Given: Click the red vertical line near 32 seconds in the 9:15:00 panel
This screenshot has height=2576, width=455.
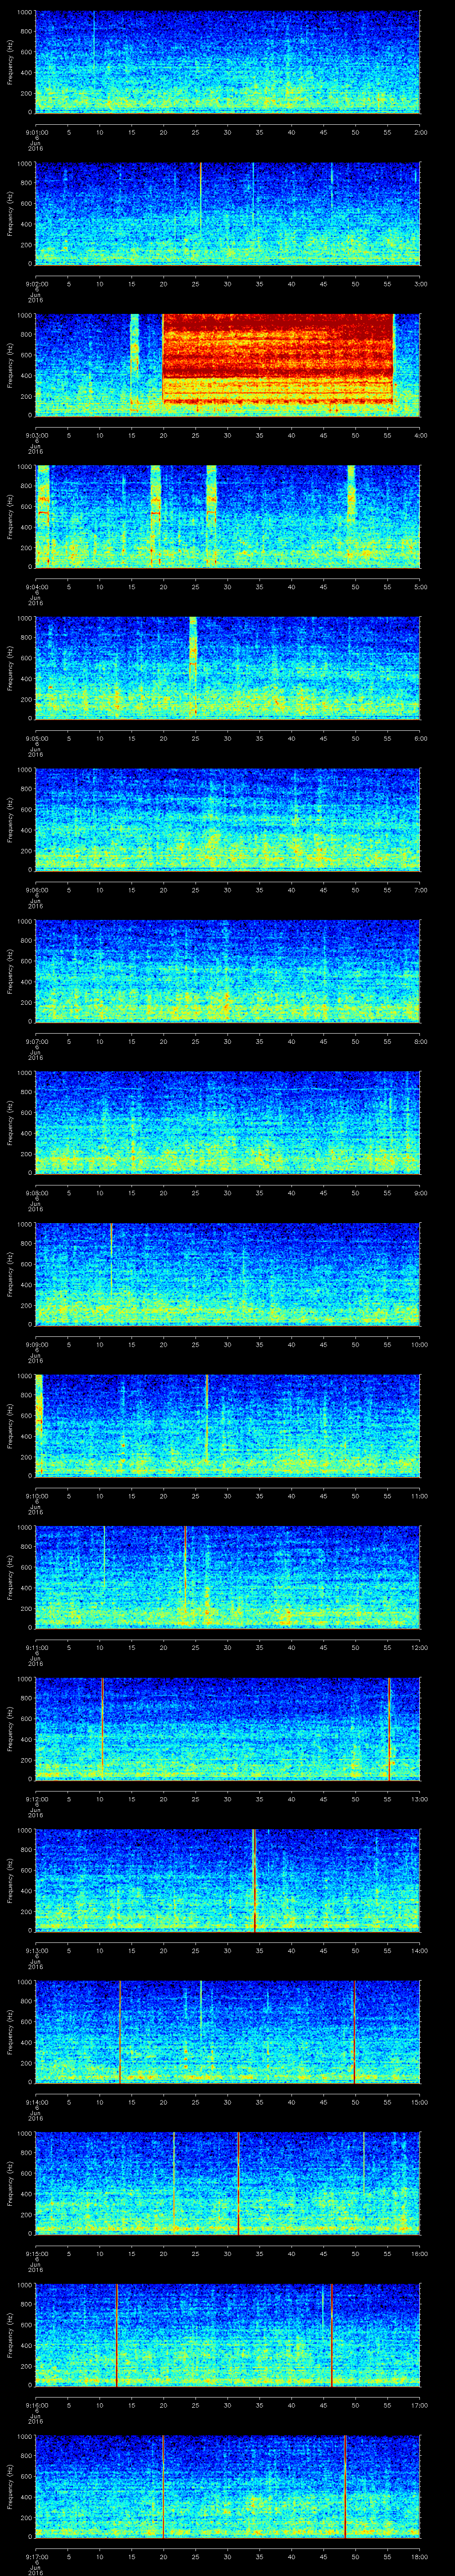Looking at the screenshot, I should click(x=239, y=2184).
